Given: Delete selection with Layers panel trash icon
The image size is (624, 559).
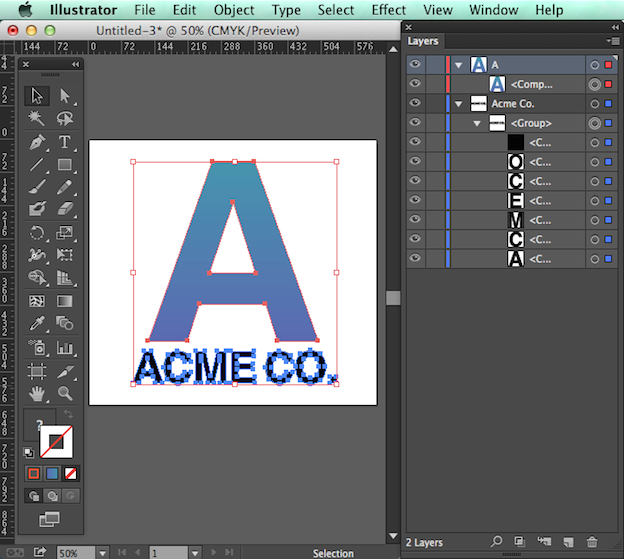Looking at the screenshot, I should pos(592,541).
